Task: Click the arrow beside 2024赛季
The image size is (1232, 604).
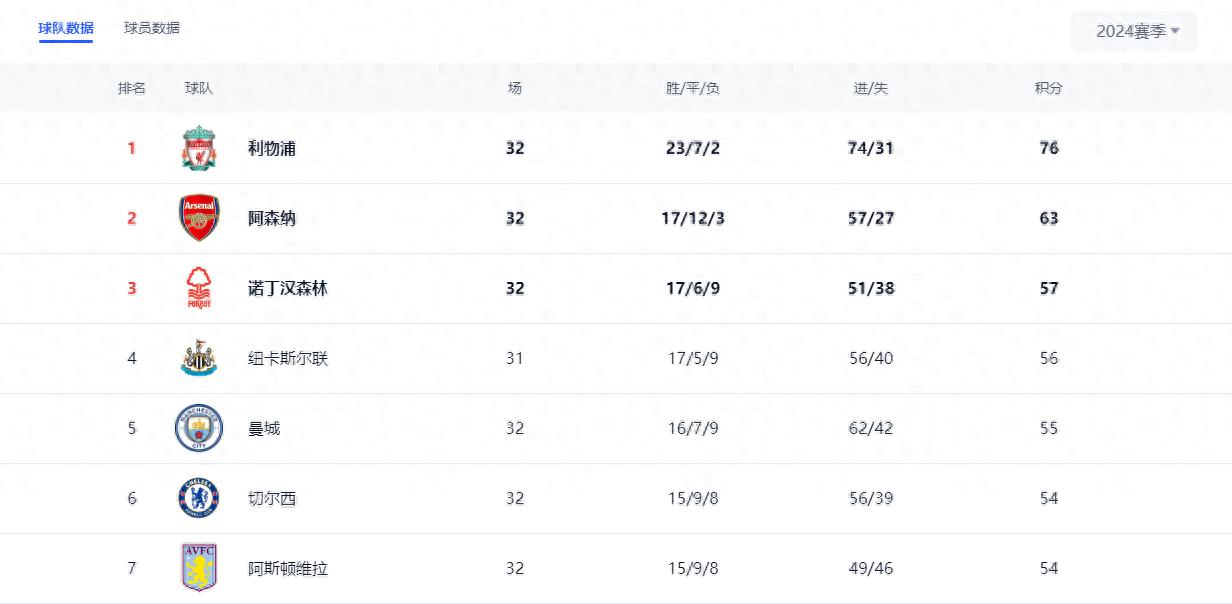Action: (1176, 31)
